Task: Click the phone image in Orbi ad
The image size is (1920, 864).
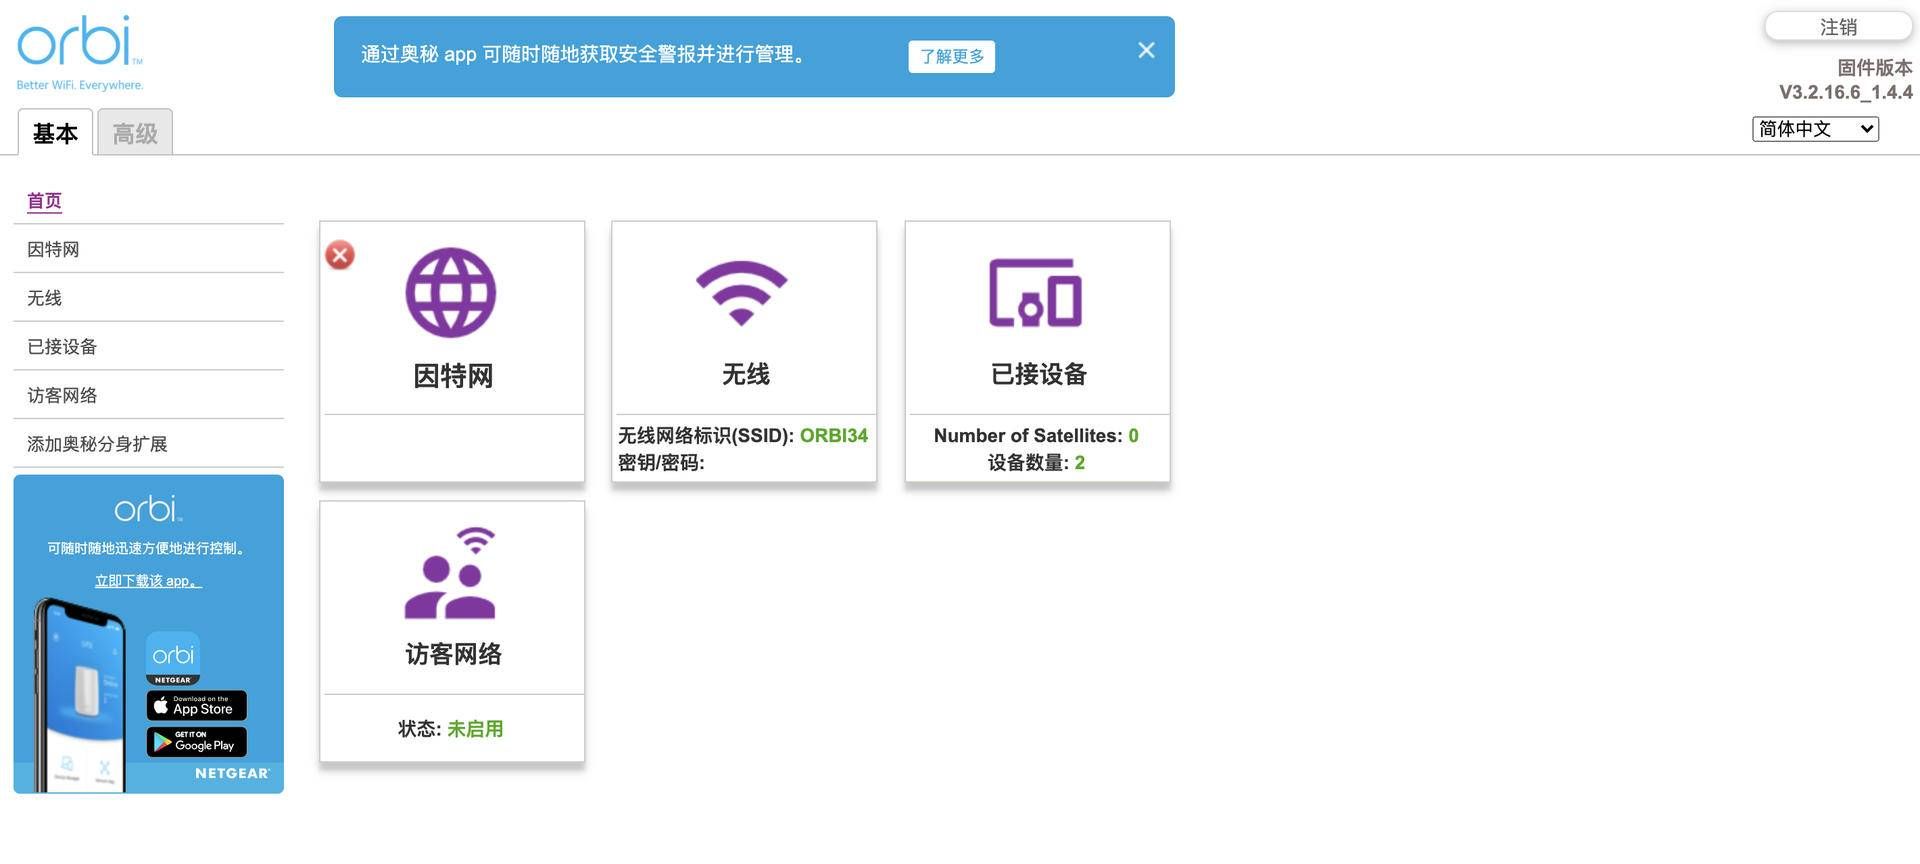Action: pyautogui.click(x=82, y=695)
